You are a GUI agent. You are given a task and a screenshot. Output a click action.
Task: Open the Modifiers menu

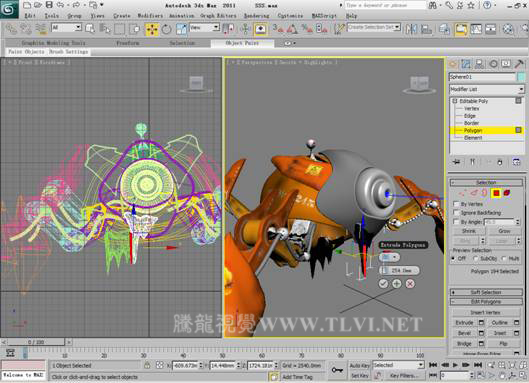[x=150, y=16]
